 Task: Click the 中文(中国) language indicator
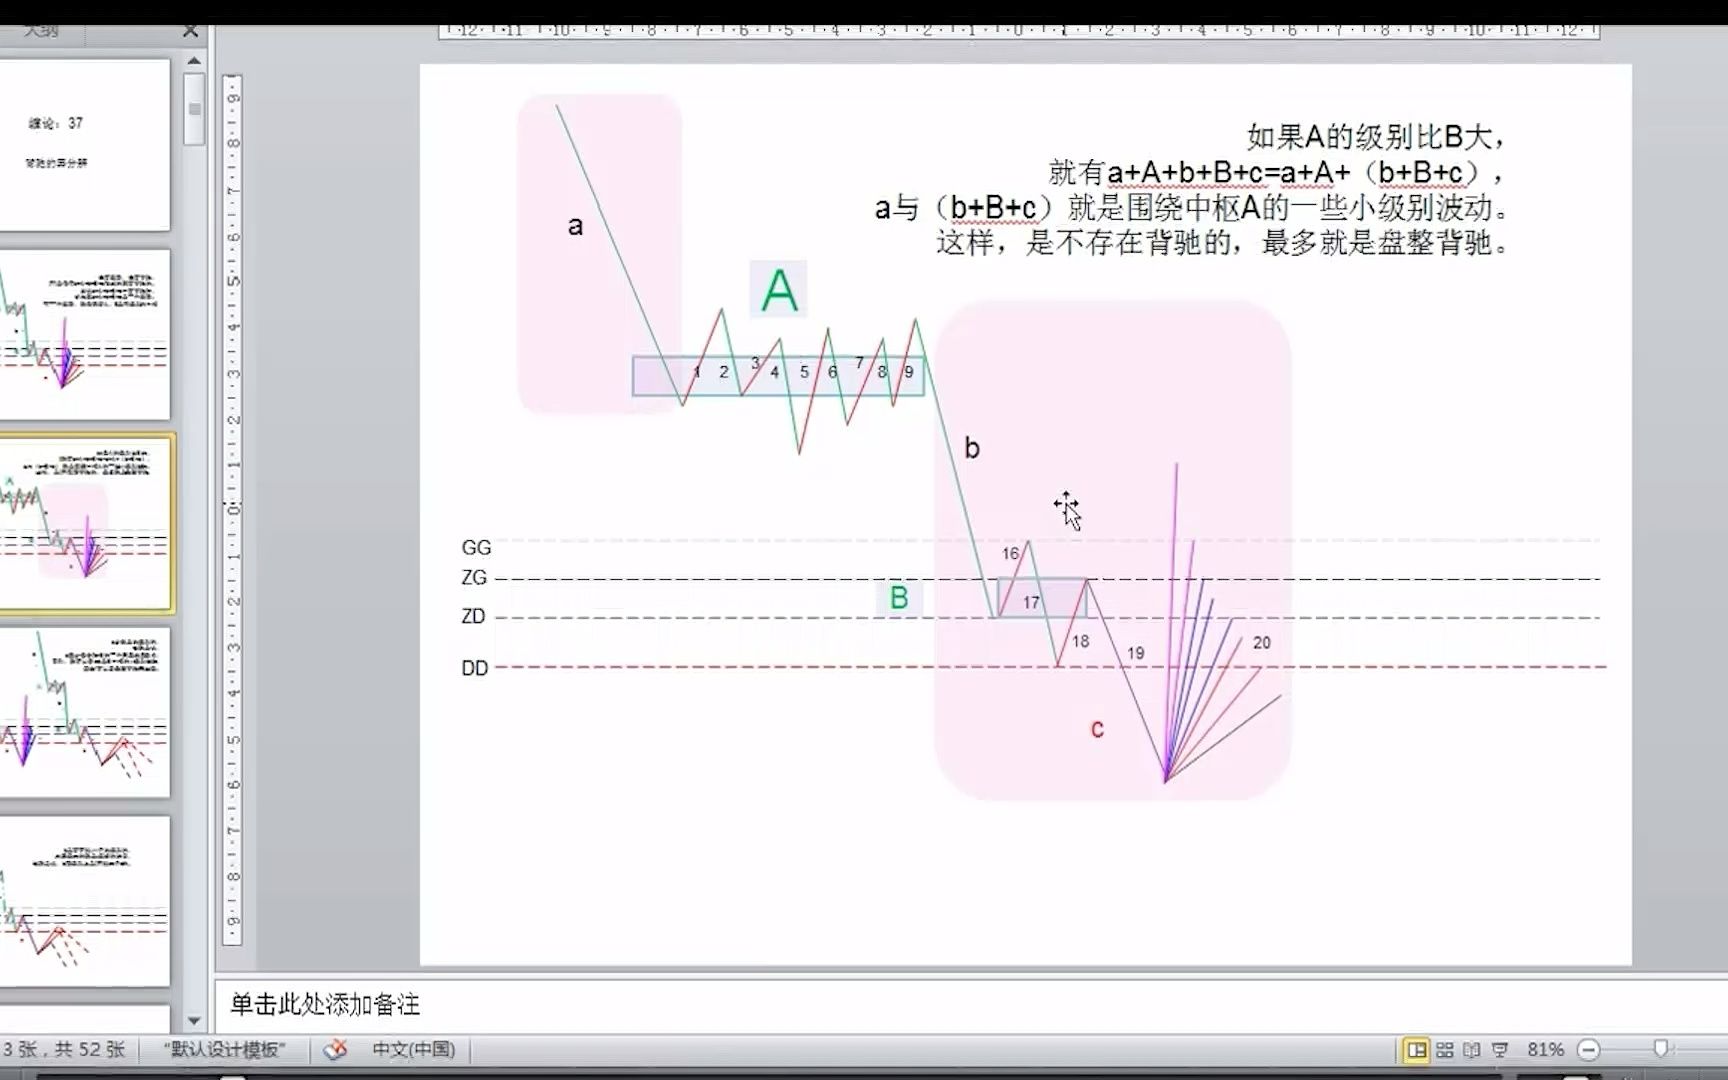click(x=414, y=1049)
